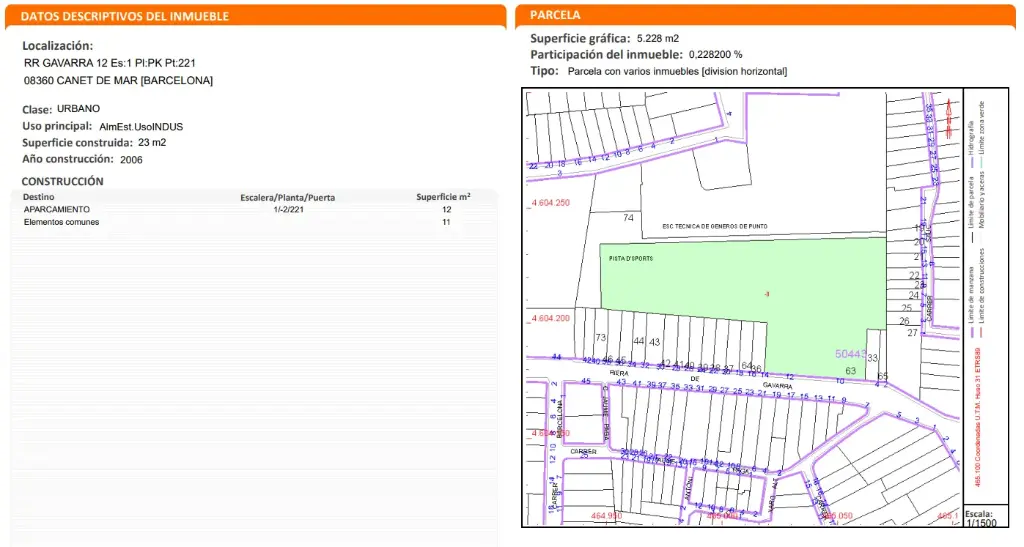
Task: Click the 'Elementos comunes' table row
Action: (61, 222)
